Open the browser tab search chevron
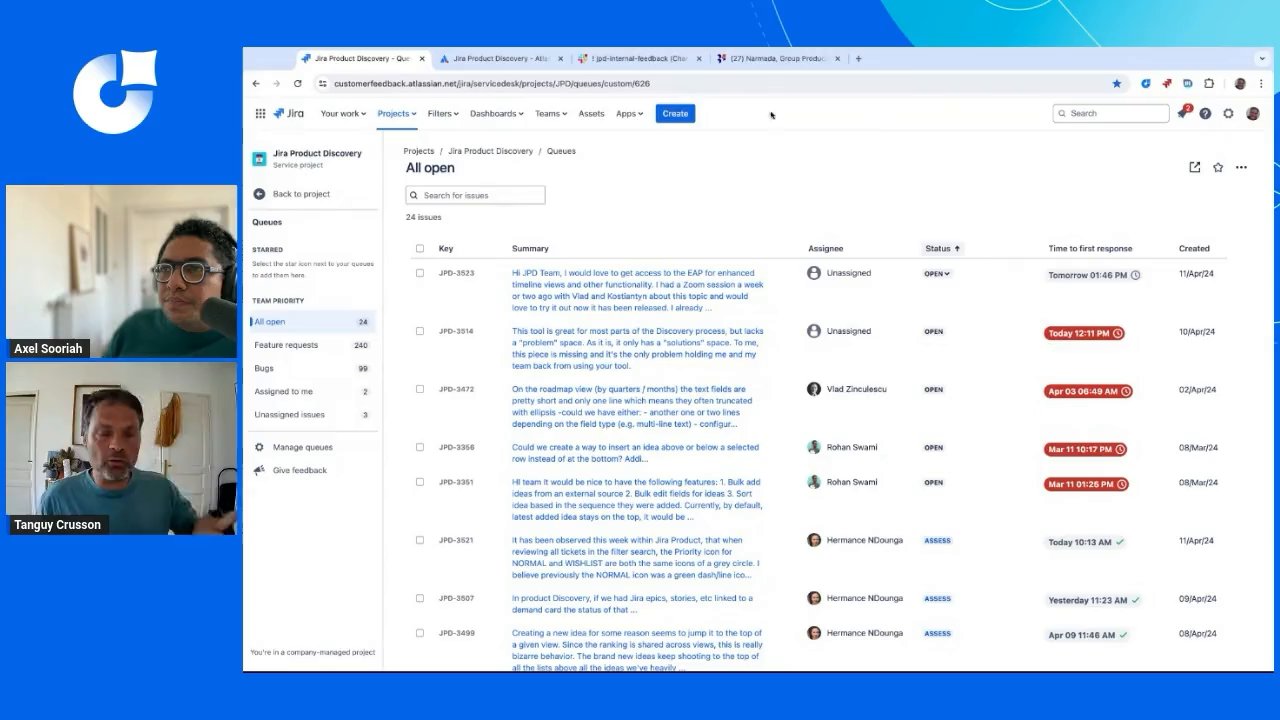The image size is (1280, 720). [1262, 58]
